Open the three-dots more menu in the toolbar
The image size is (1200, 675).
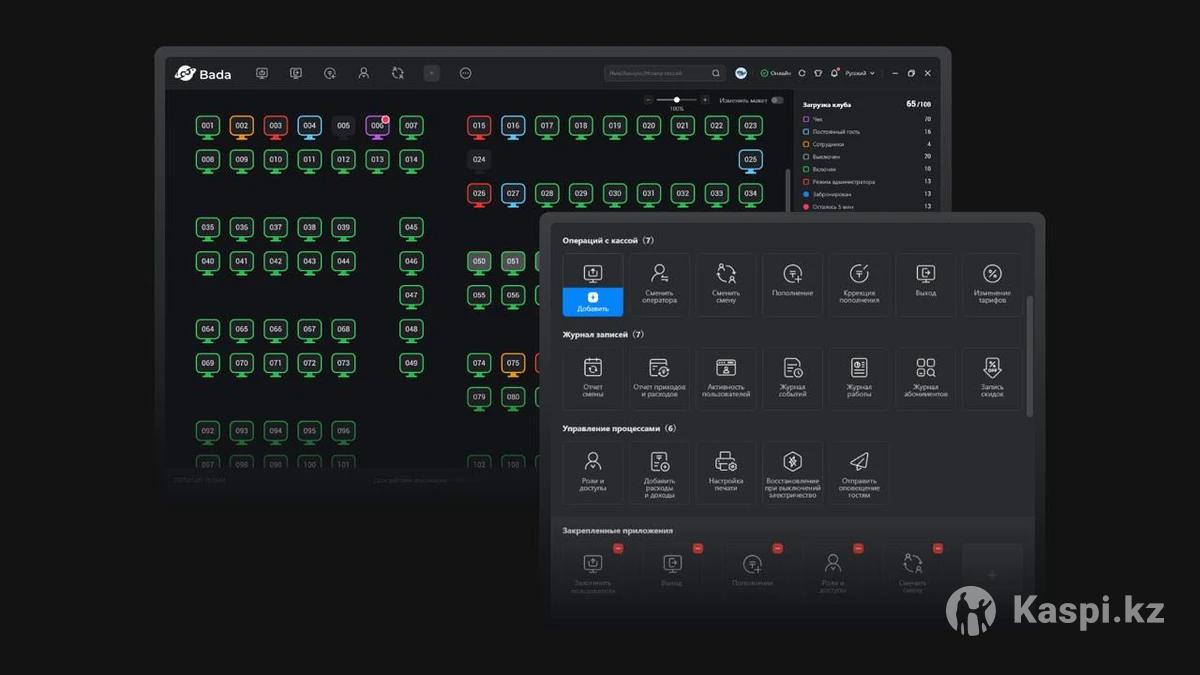tap(465, 73)
